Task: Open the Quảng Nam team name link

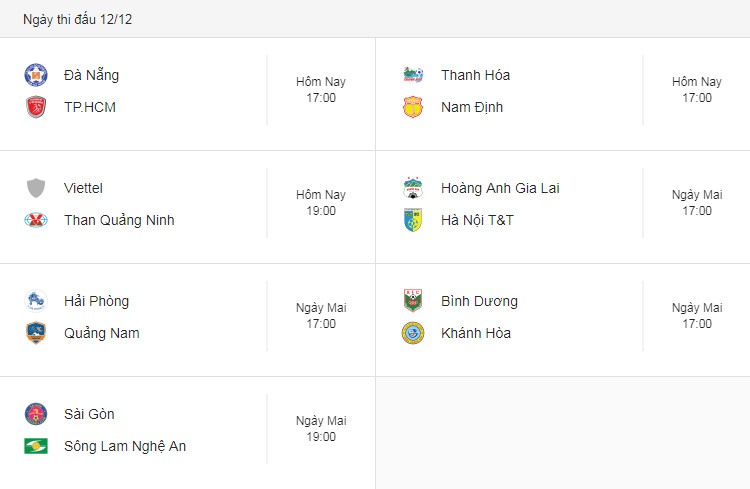Action: coord(102,333)
